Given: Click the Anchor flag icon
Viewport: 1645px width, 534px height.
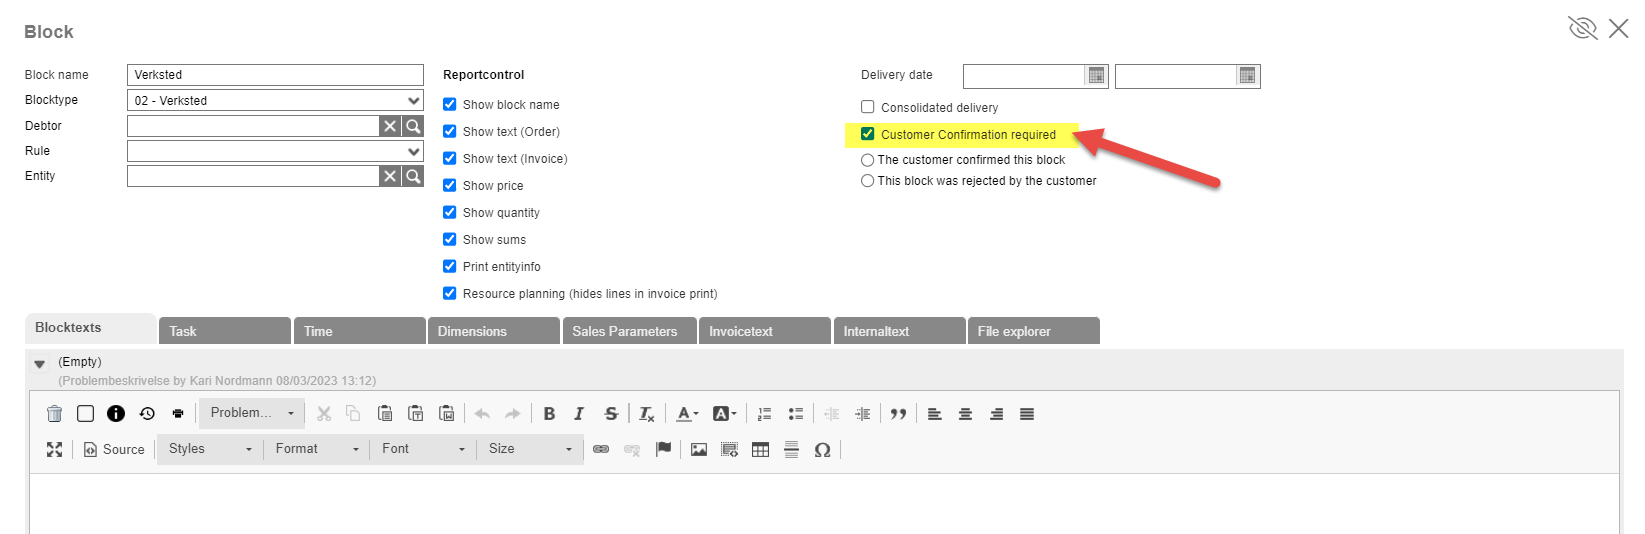Looking at the screenshot, I should [x=663, y=450].
